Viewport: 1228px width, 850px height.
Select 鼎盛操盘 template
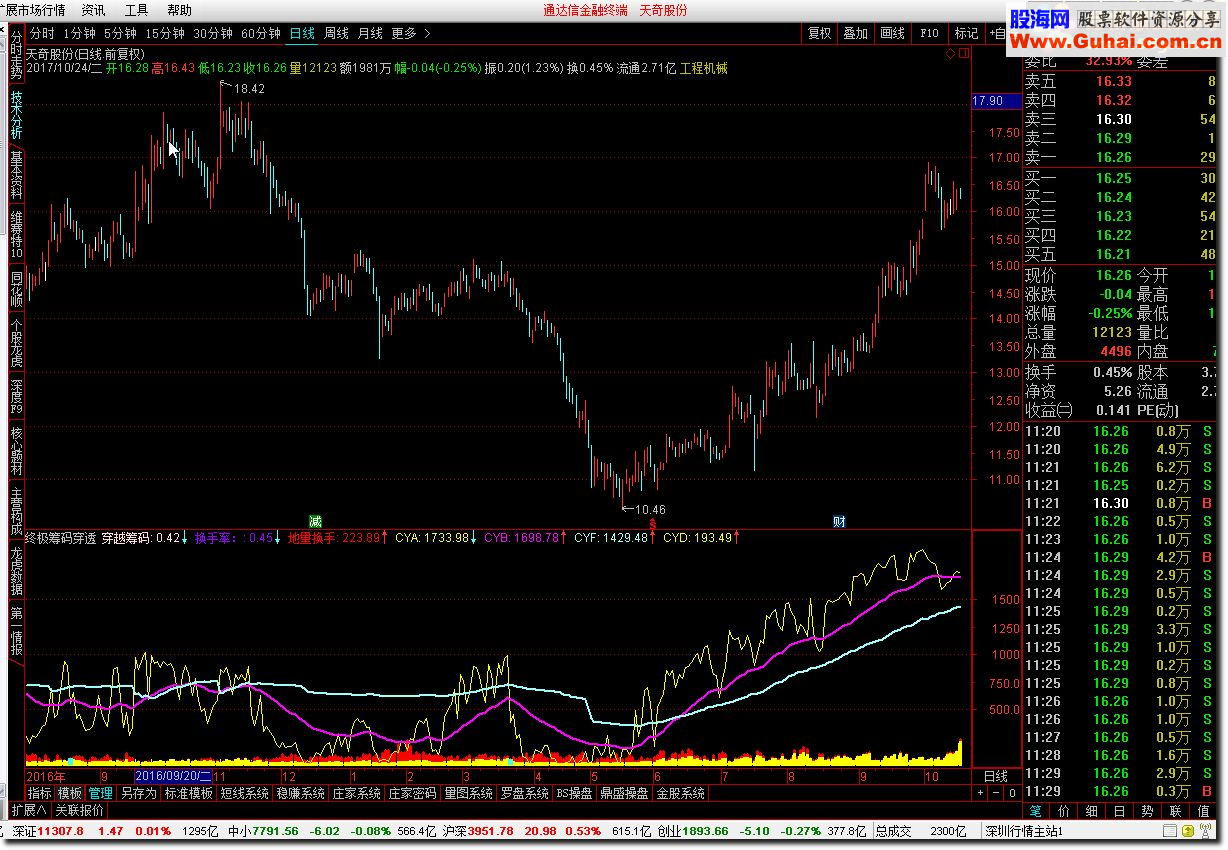click(x=625, y=793)
